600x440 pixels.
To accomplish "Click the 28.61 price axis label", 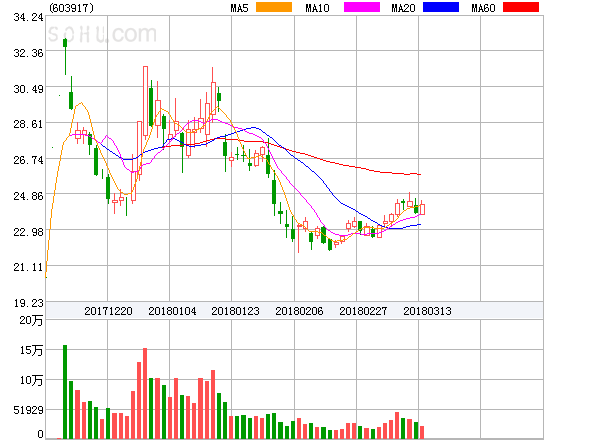I will pos(28,124).
